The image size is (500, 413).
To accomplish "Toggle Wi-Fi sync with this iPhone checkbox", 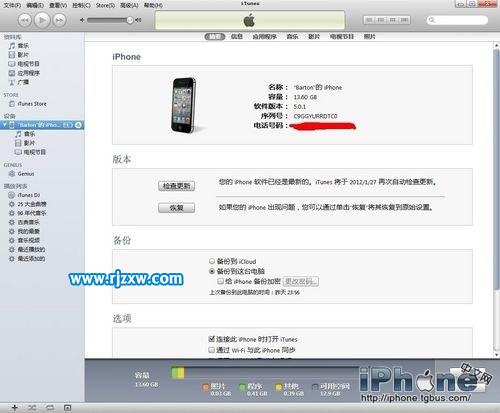I will 211,350.
